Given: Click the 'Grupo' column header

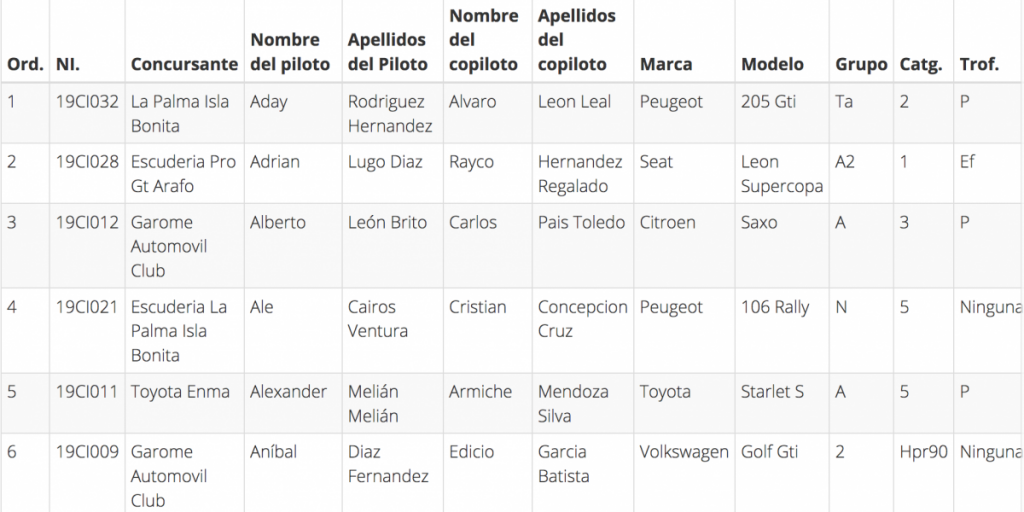Looking at the screenshot, I should [x=861, y=64].
